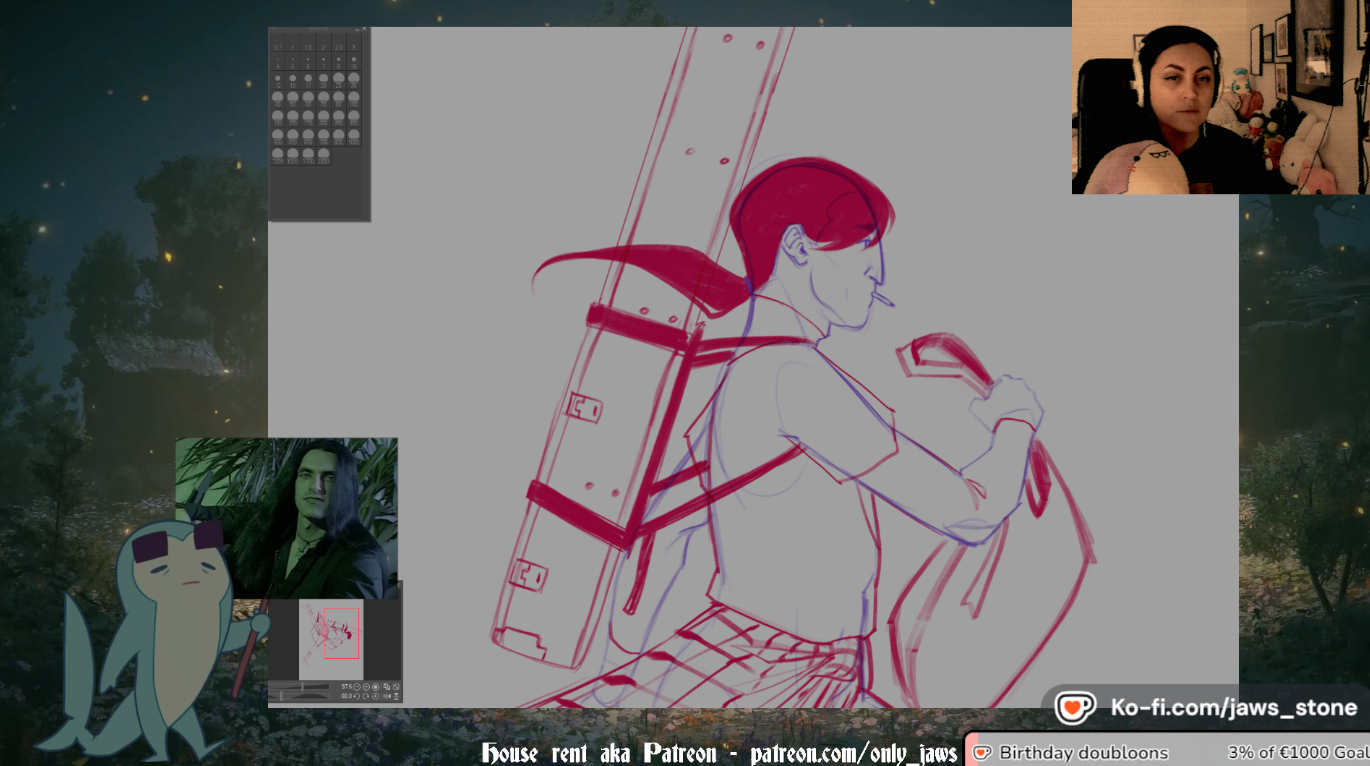Click zoom out in the Navigator

(357, 687)
